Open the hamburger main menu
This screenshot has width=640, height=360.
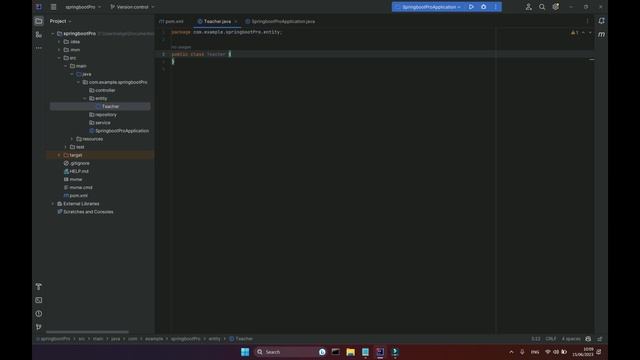(x=53, y=7)
